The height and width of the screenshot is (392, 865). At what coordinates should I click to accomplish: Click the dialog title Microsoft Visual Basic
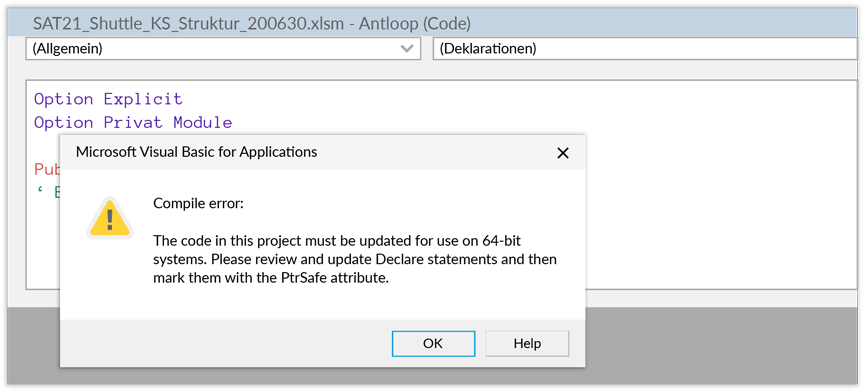point(196,152)
